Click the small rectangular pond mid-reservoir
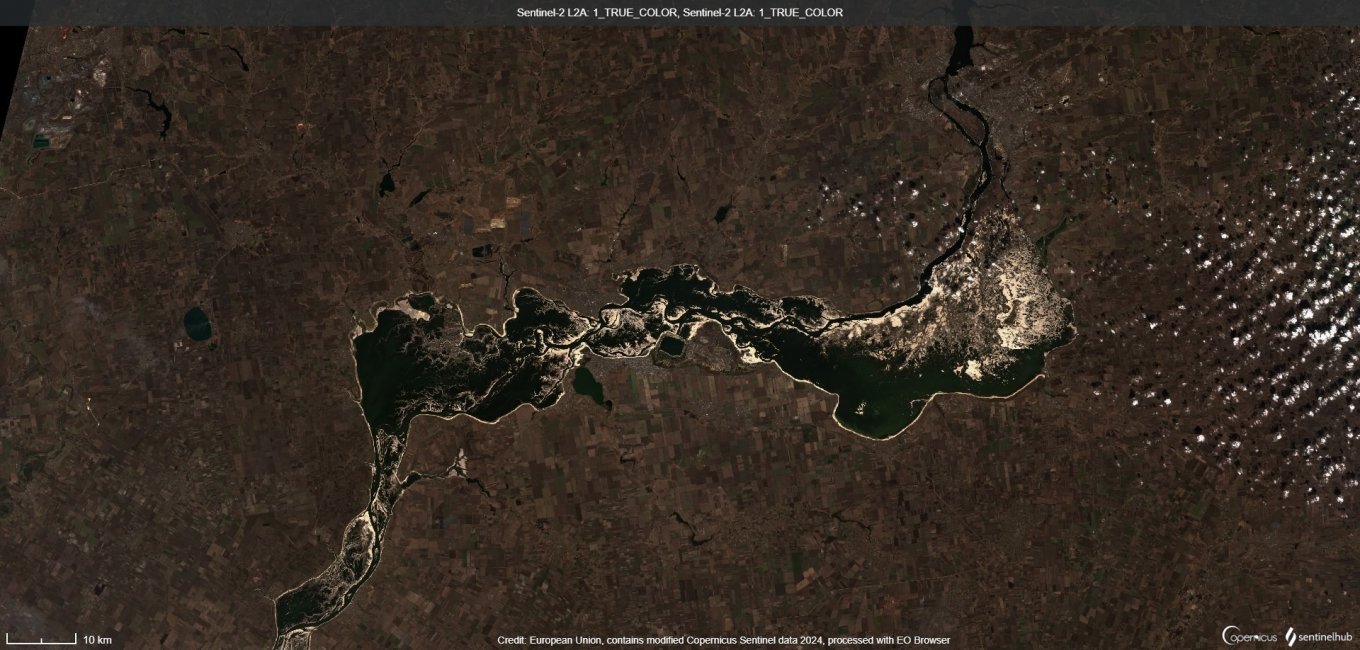 point(672,346)
